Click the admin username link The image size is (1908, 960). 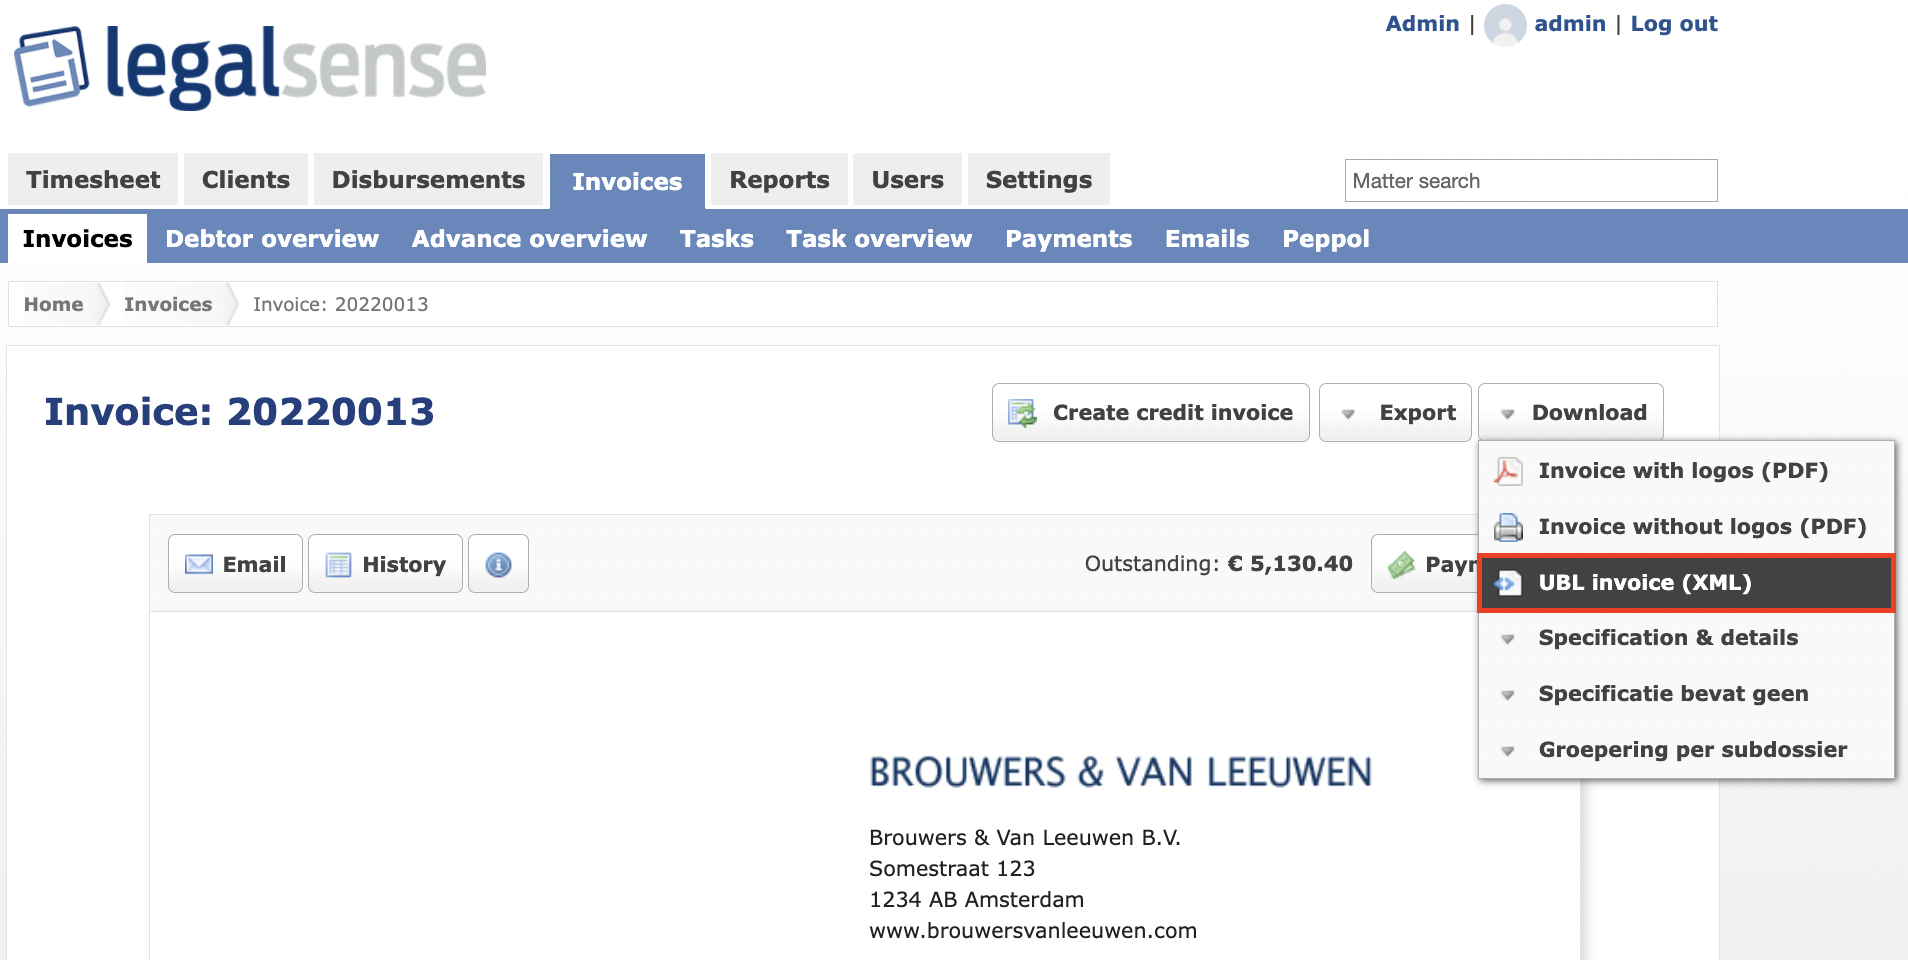coord(1570,24)
